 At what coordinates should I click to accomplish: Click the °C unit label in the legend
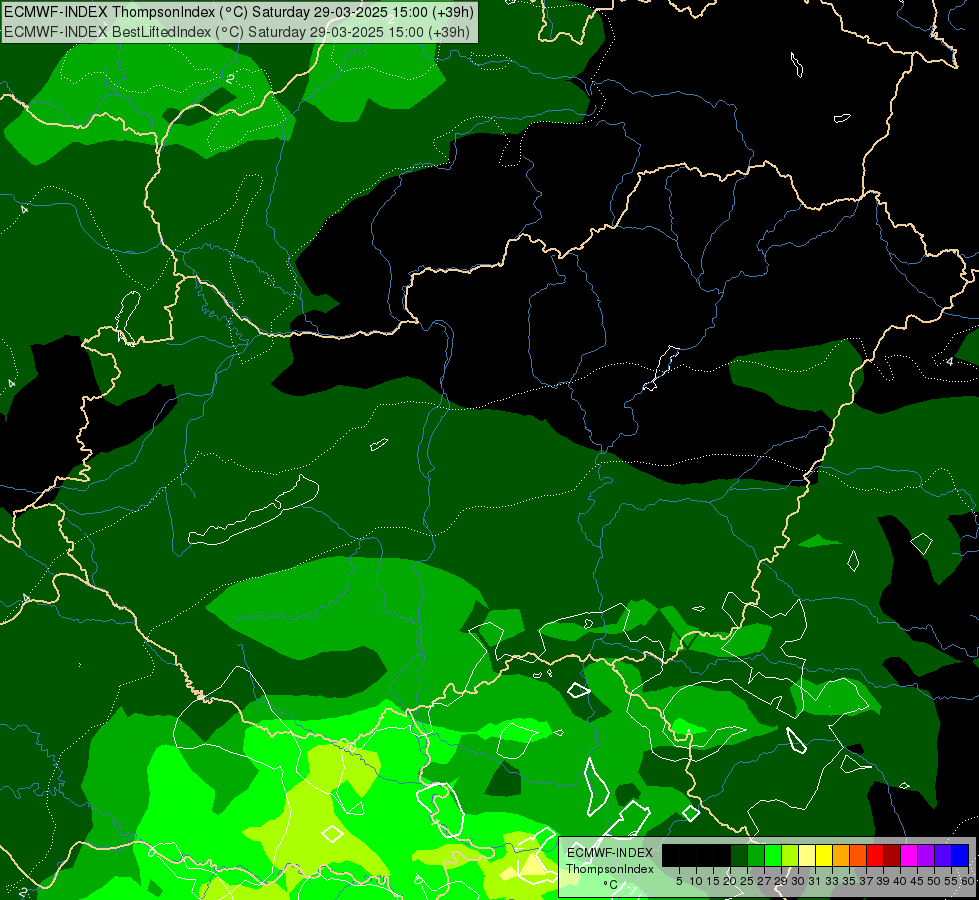[x=610, y=885]
